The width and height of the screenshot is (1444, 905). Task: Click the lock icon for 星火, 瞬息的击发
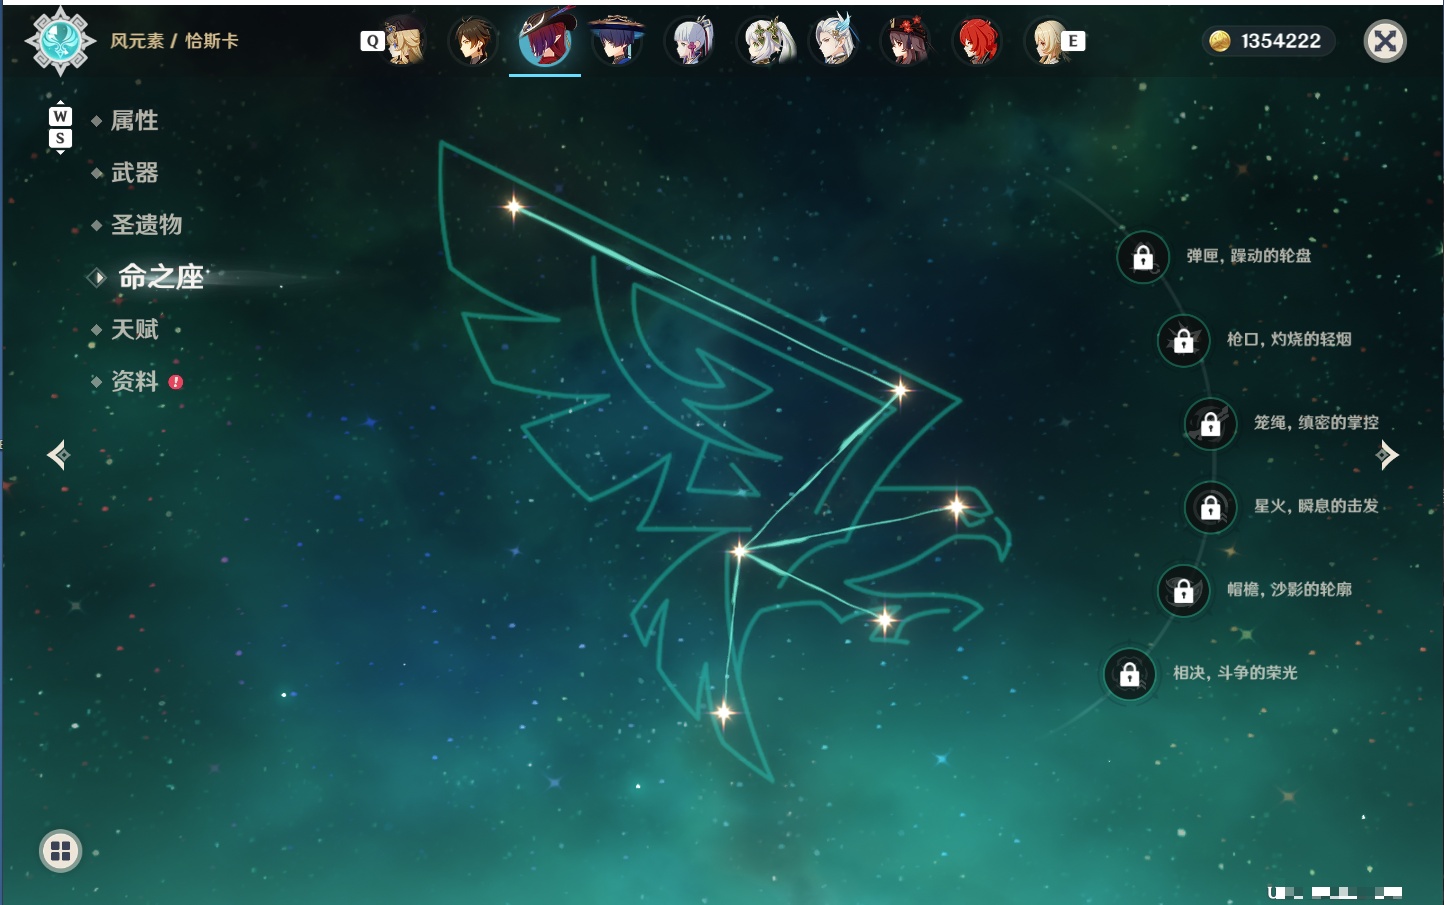click(x=1211, y=507)
